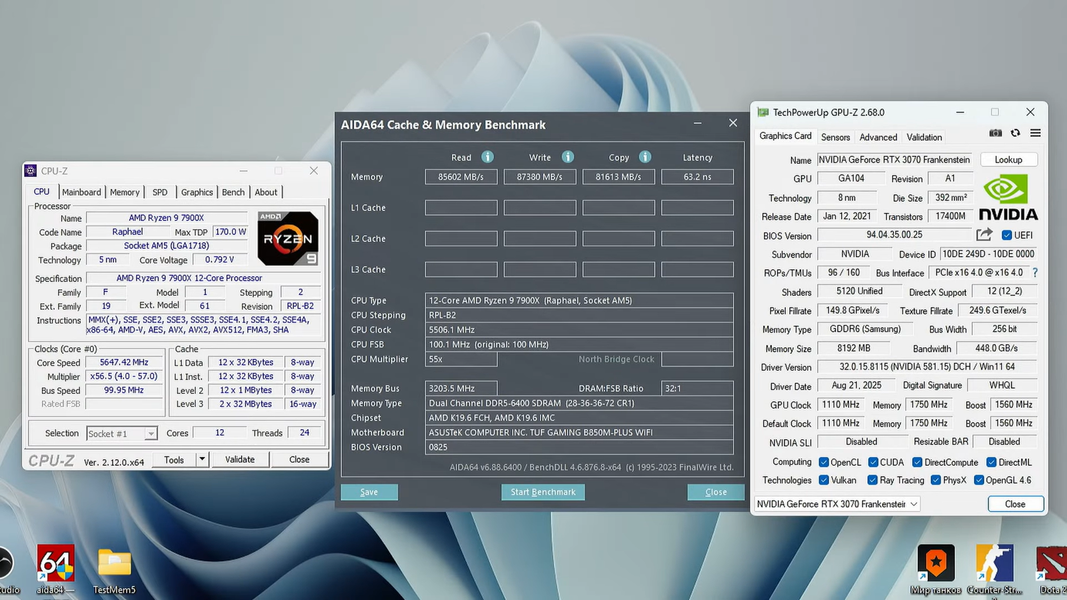
Task: Expand the Tools dropdown arrow in CPU-Z
Action: click(202, 460)
